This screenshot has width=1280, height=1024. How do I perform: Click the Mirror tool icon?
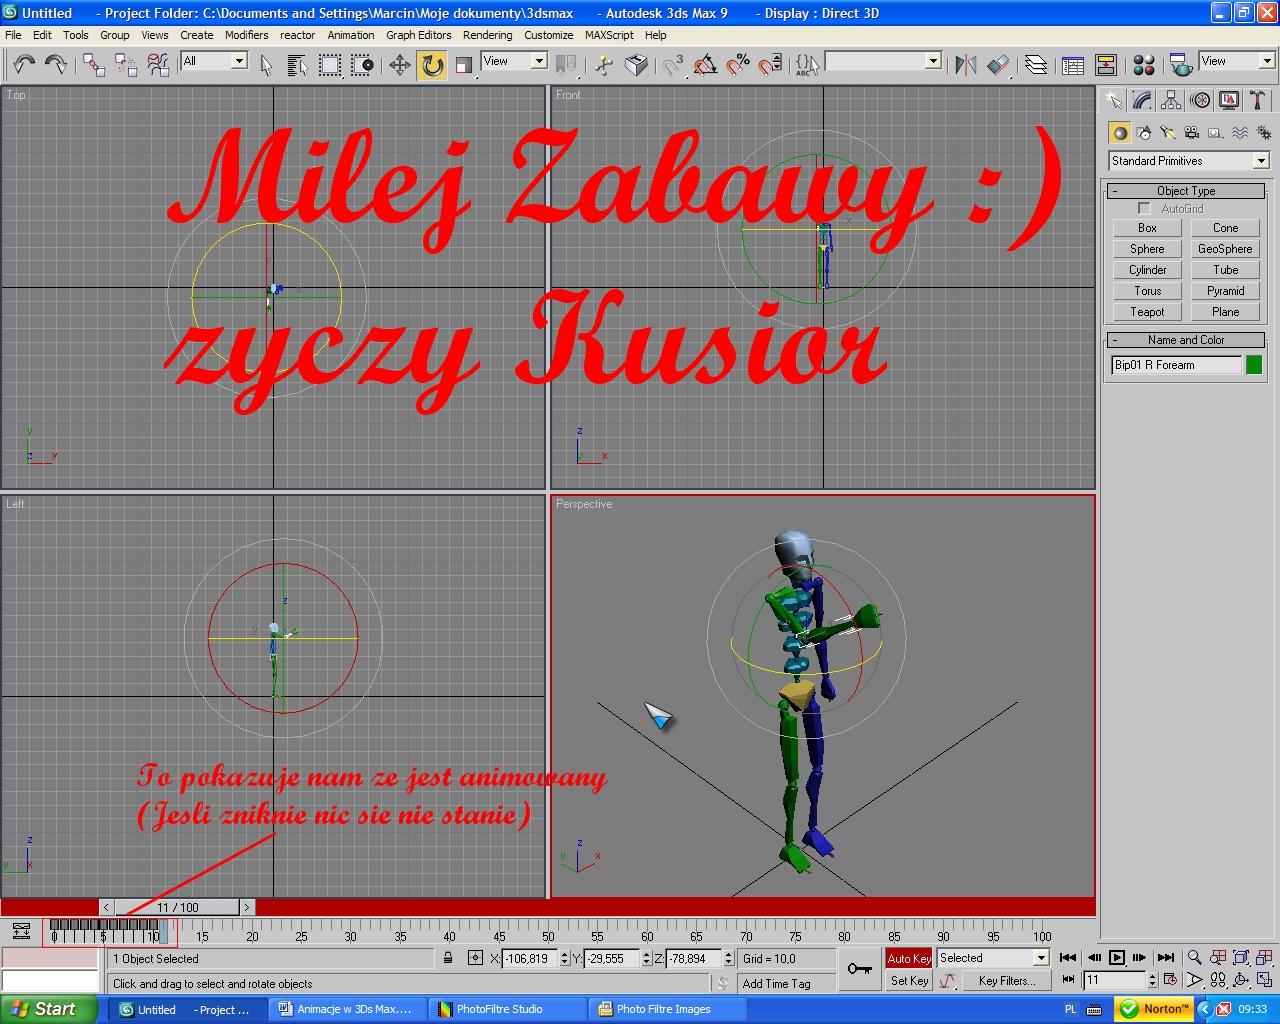click(x=965, y=65)
